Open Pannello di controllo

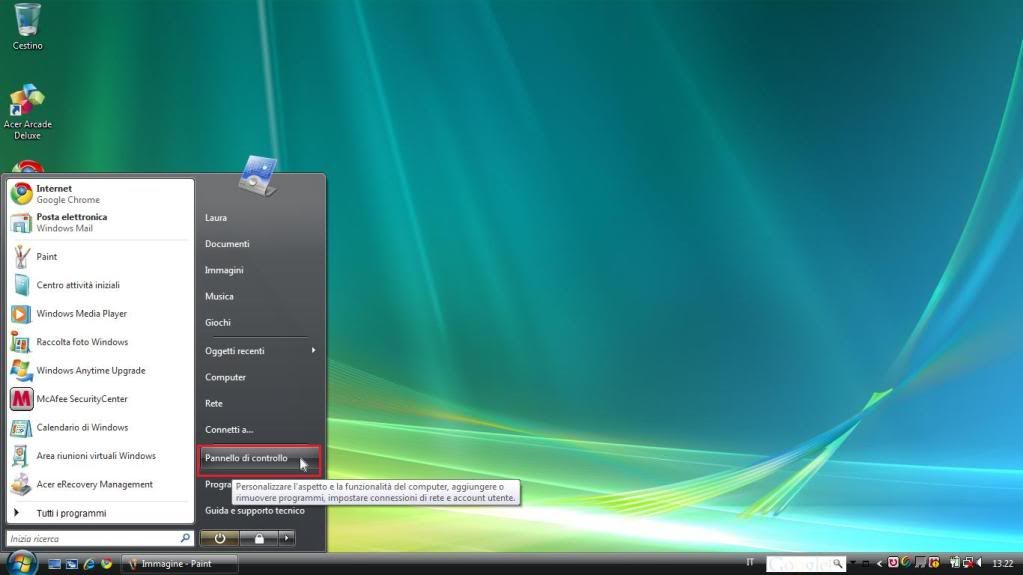259,458
